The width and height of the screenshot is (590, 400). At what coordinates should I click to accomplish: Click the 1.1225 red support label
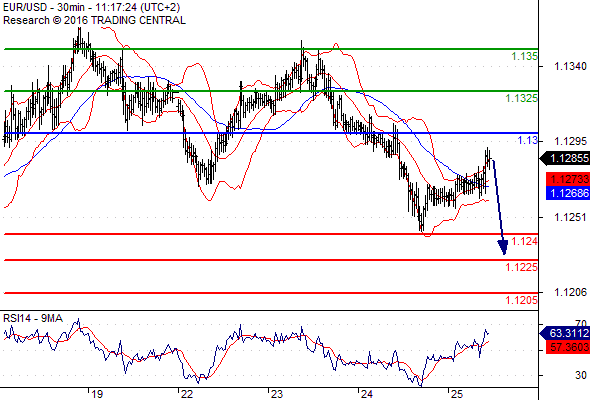[x=522, y=267]
